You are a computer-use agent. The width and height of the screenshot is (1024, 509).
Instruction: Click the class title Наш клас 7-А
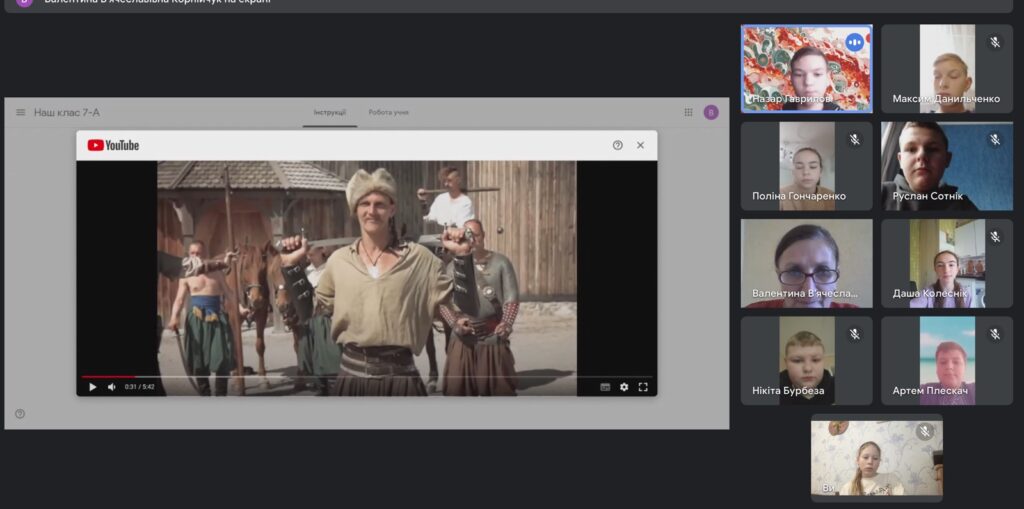(67, 112)
